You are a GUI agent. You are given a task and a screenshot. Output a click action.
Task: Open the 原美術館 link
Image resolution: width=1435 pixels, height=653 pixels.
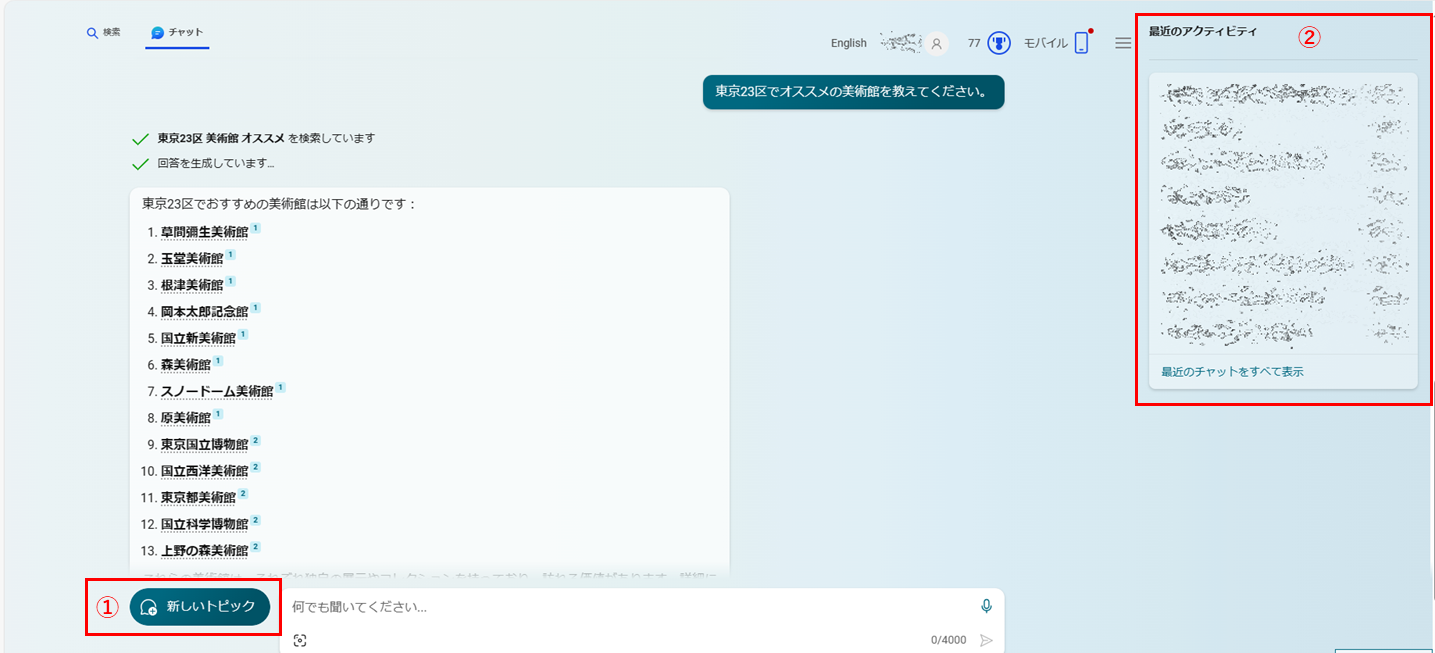(x=186, y=417)
